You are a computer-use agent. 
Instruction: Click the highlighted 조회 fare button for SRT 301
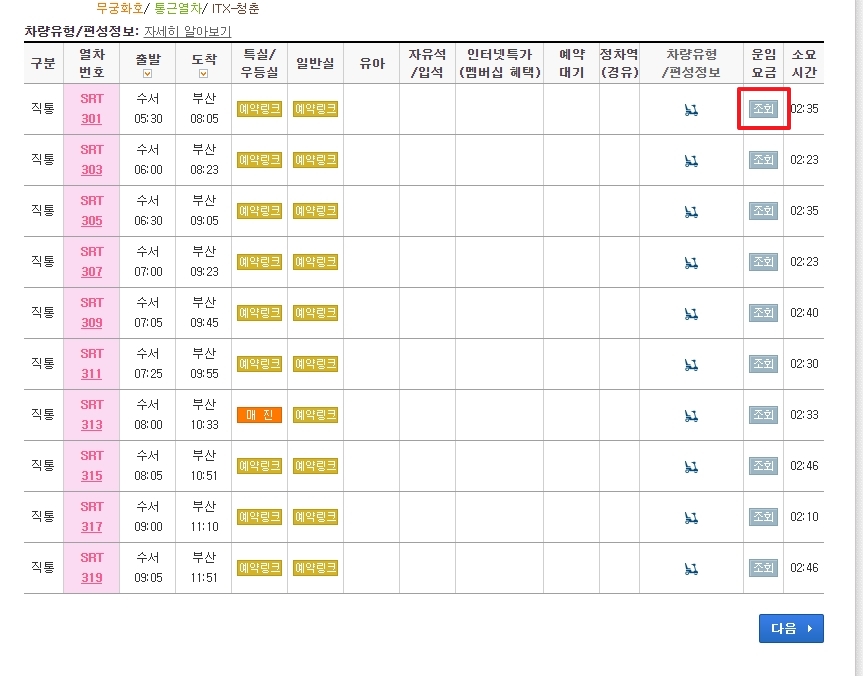(x=763, y=108)
